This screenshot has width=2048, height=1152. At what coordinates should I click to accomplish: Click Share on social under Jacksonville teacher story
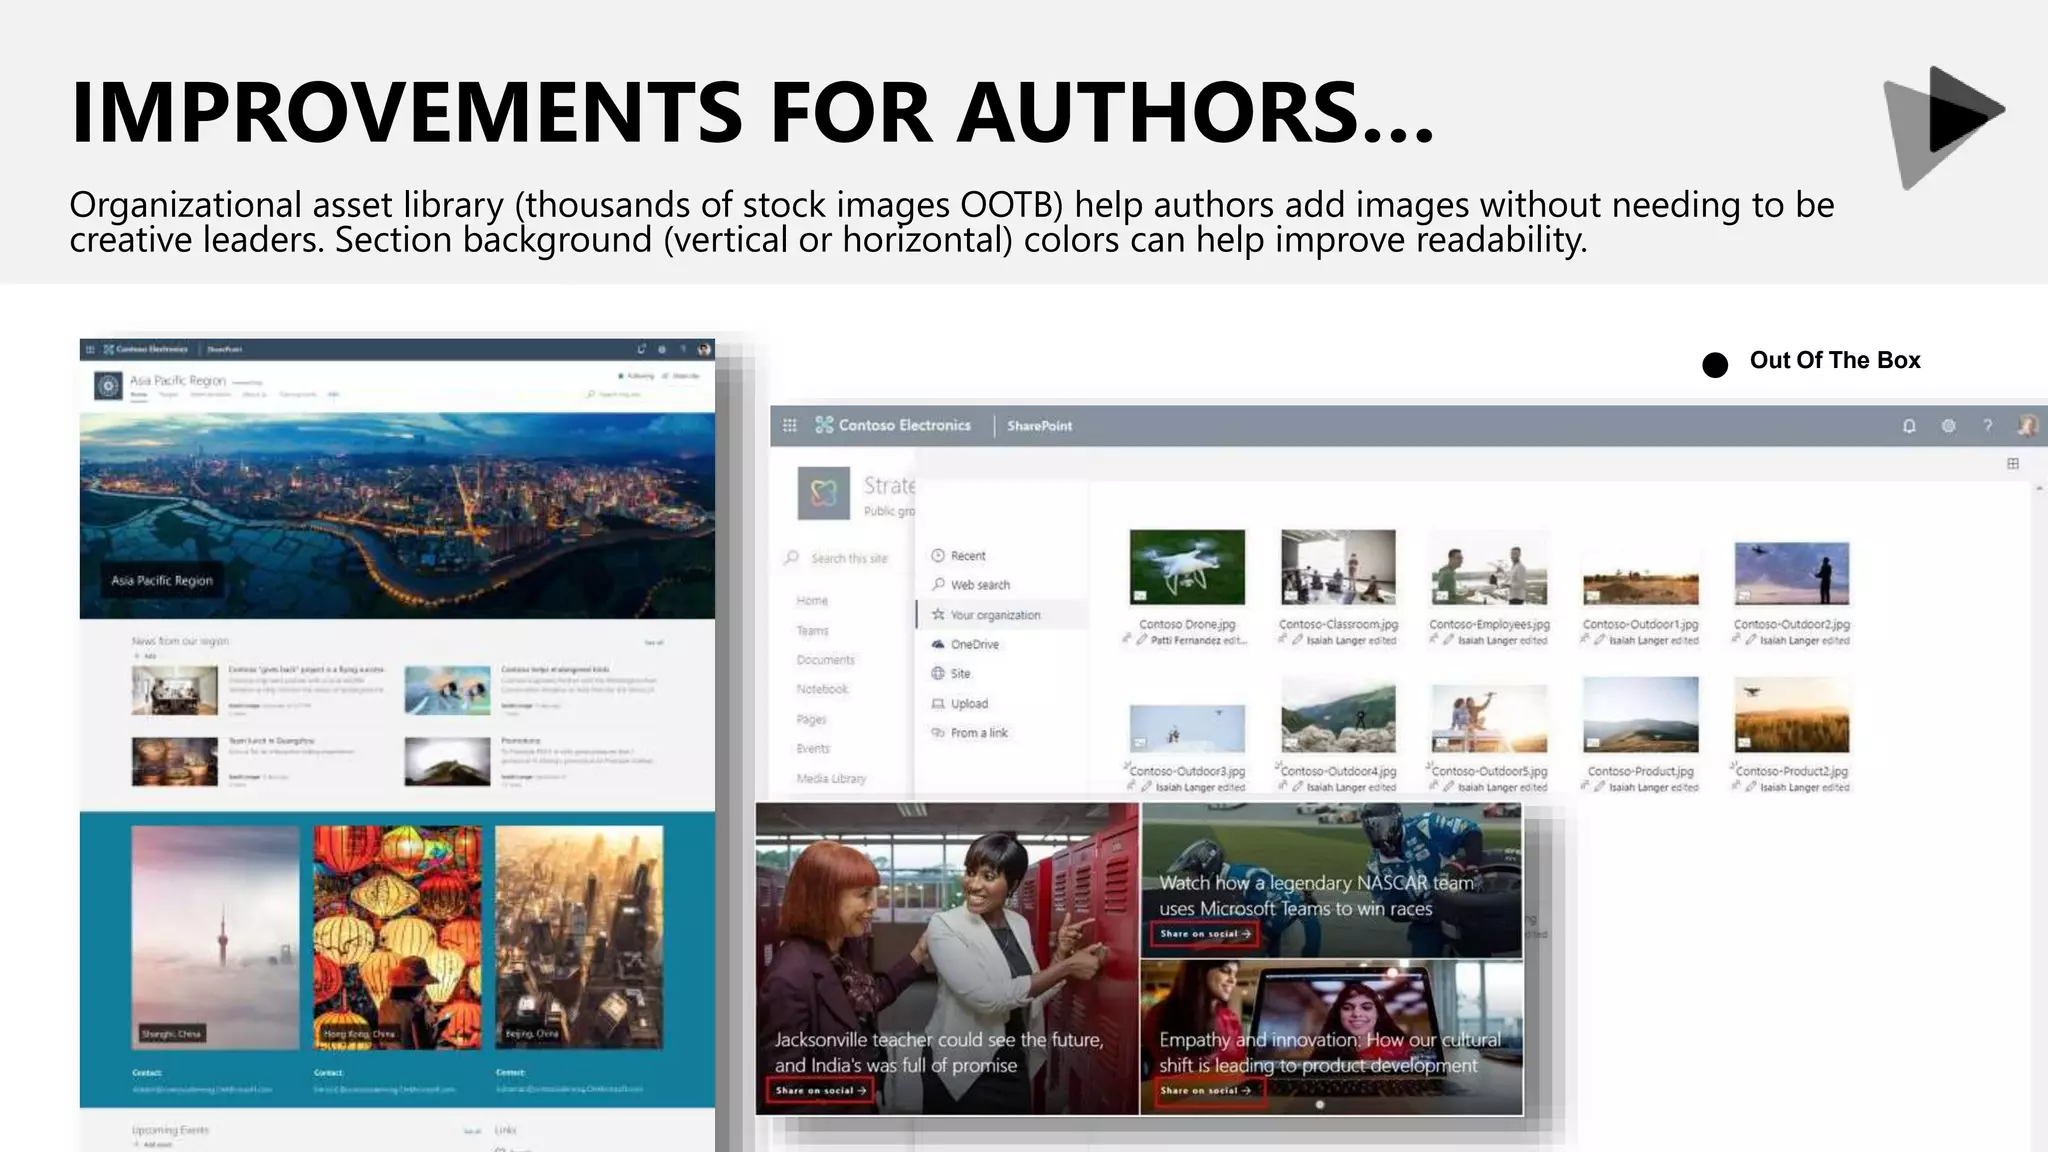click(x=821, y=1091)
